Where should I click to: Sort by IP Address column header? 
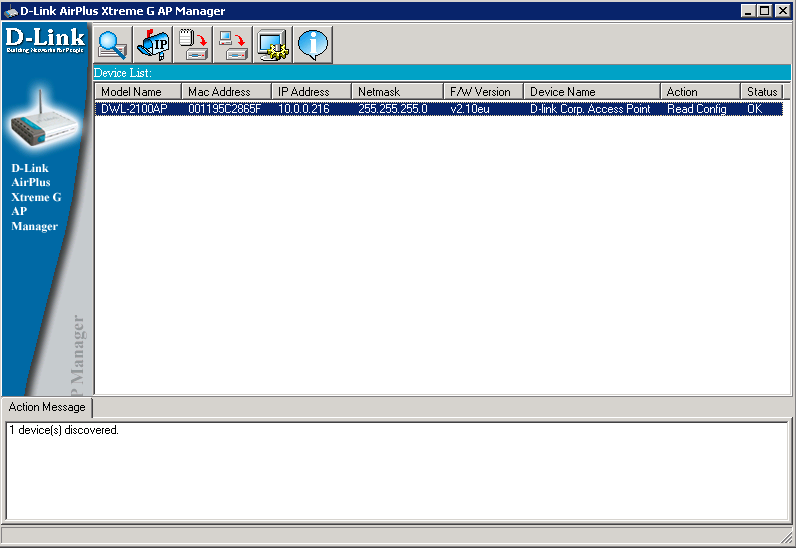point(312,92)
